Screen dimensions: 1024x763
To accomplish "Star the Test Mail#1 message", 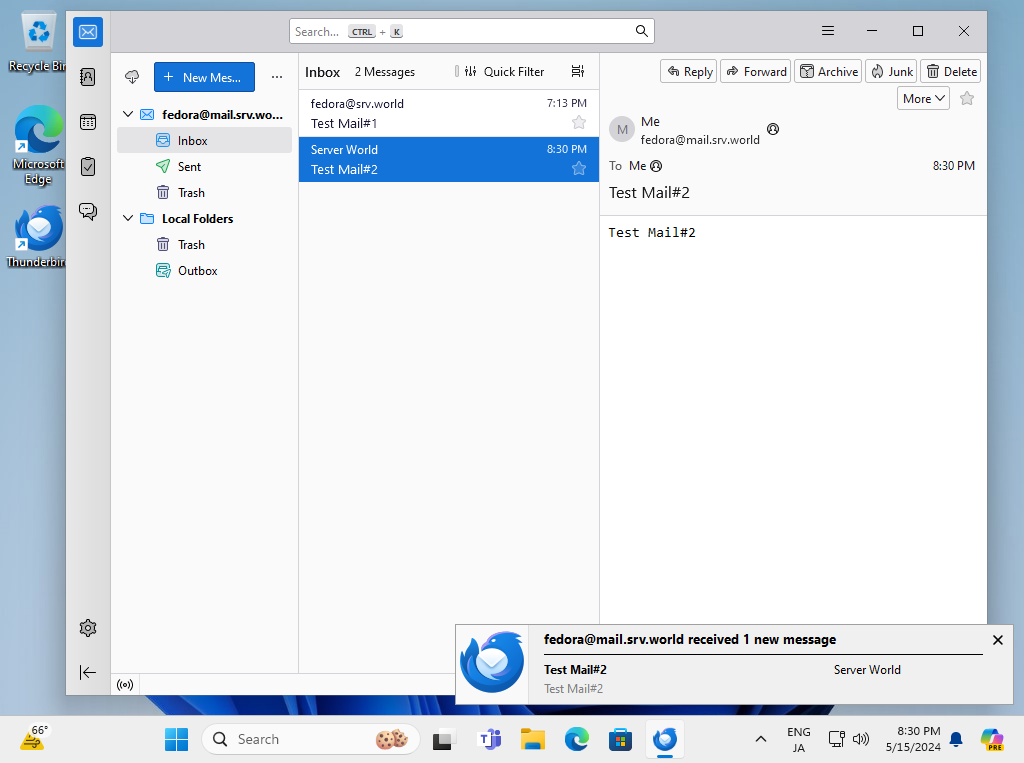I will pyautogui.click(x=578, y=122).
